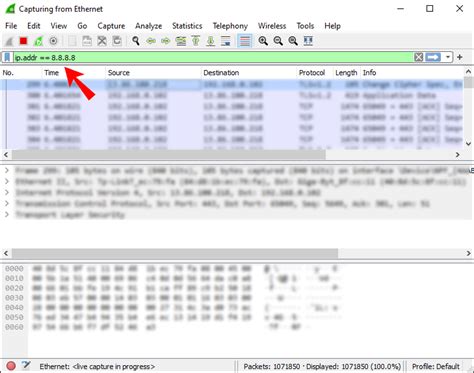This screenshot has width=474, height=373.
Task: Add a filter button with plus
Action: [460, 57]
